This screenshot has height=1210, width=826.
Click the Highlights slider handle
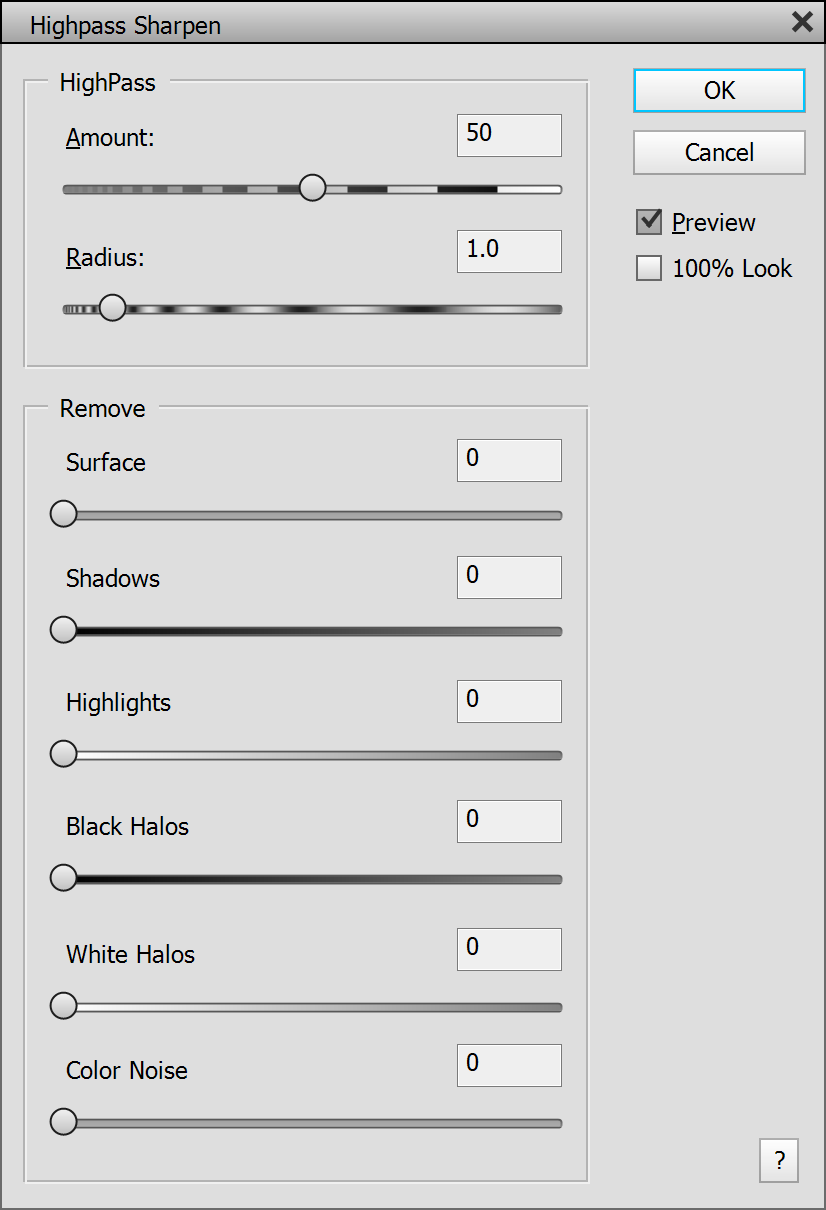coord(64,754)
